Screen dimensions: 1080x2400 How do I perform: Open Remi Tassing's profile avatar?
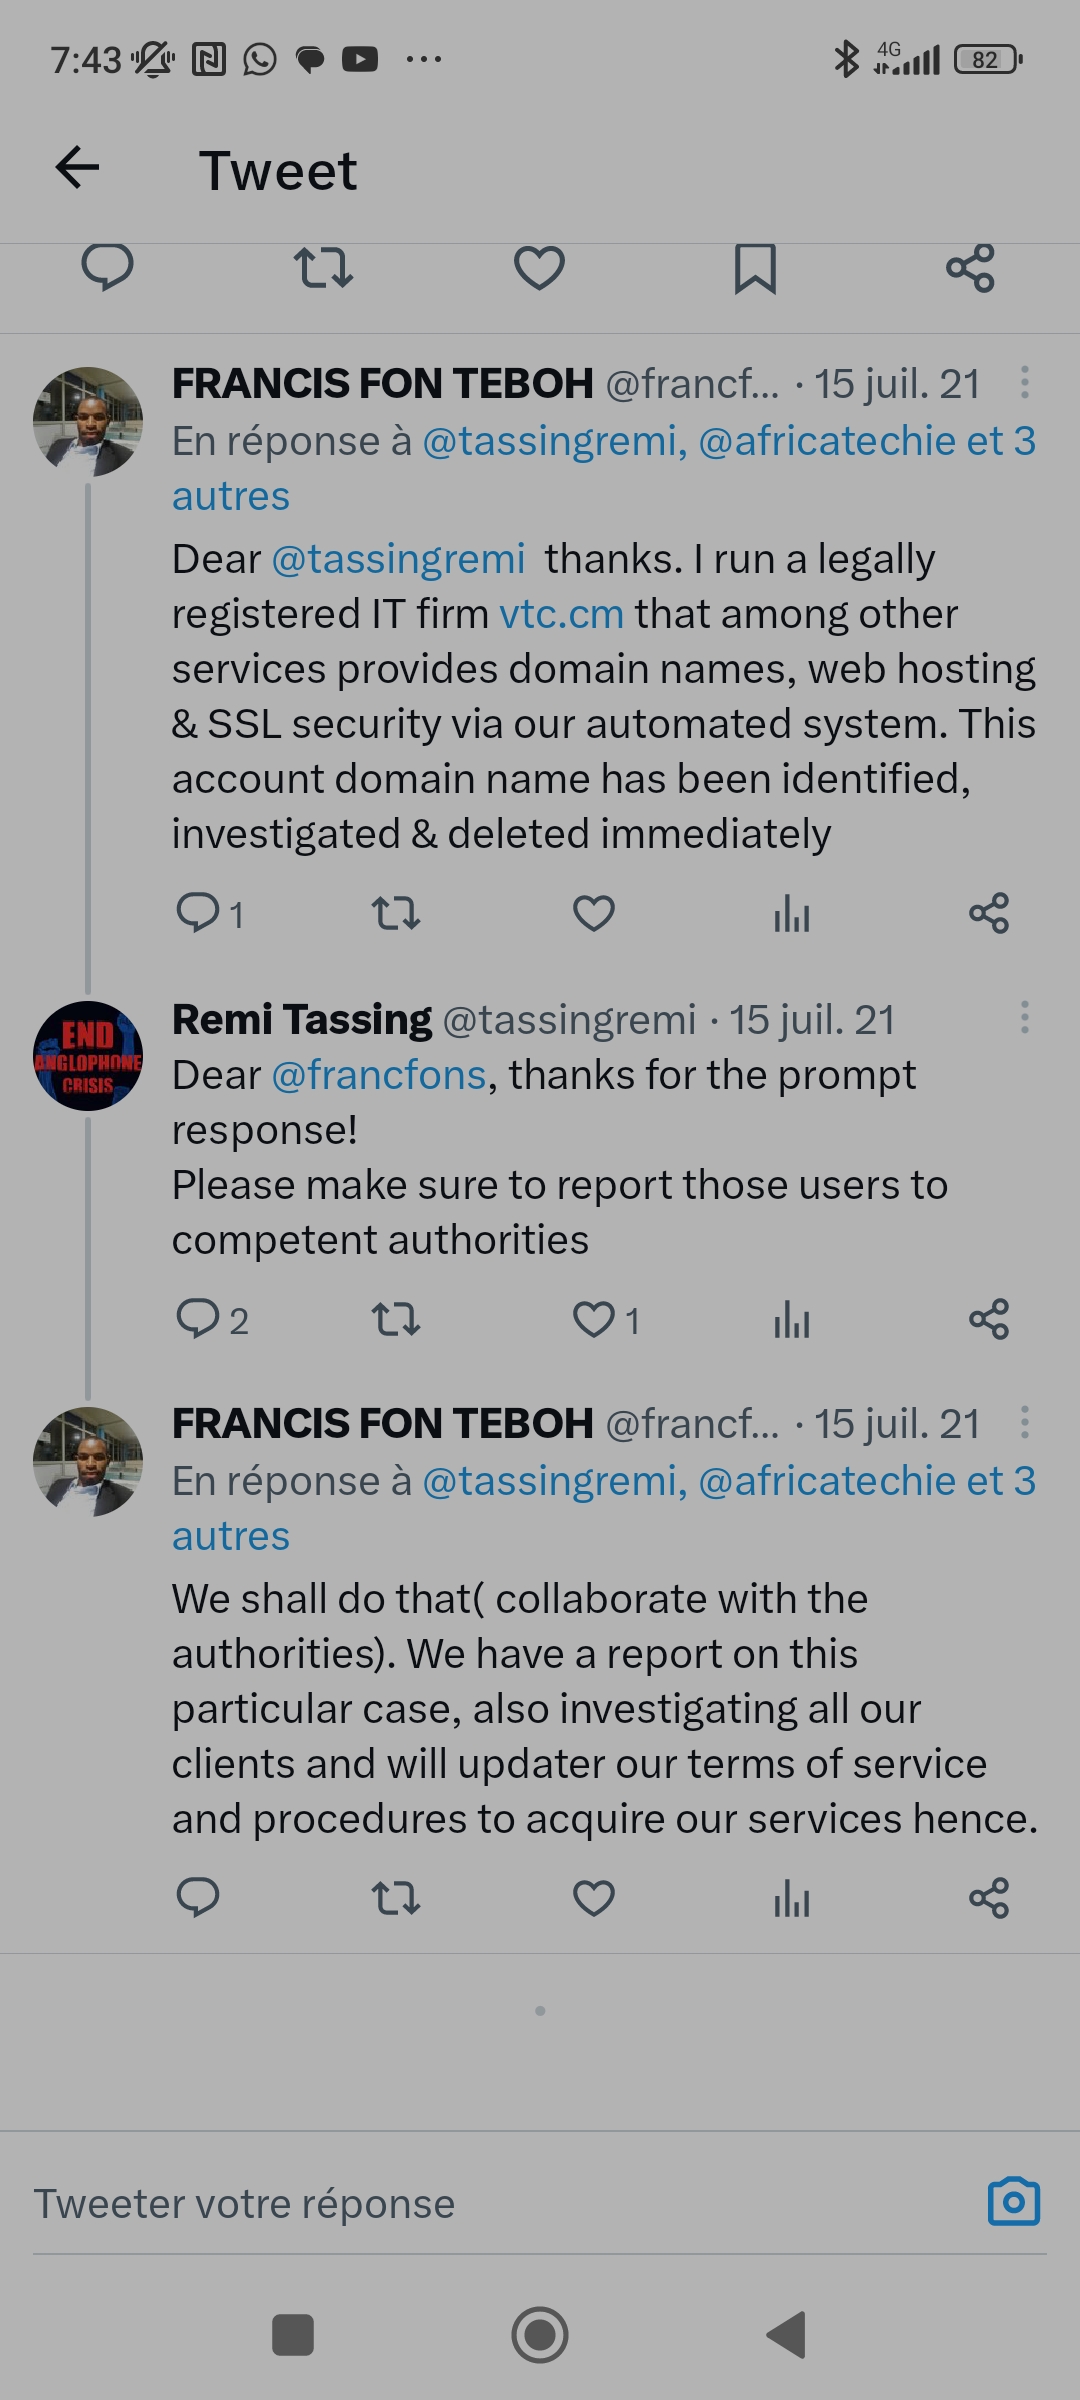[x=88, y=1056]
